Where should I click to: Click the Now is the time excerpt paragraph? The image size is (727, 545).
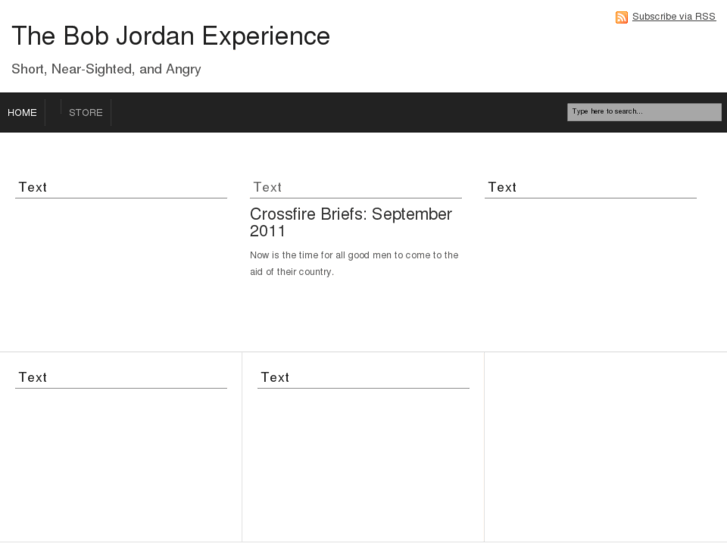coord(354,263)
